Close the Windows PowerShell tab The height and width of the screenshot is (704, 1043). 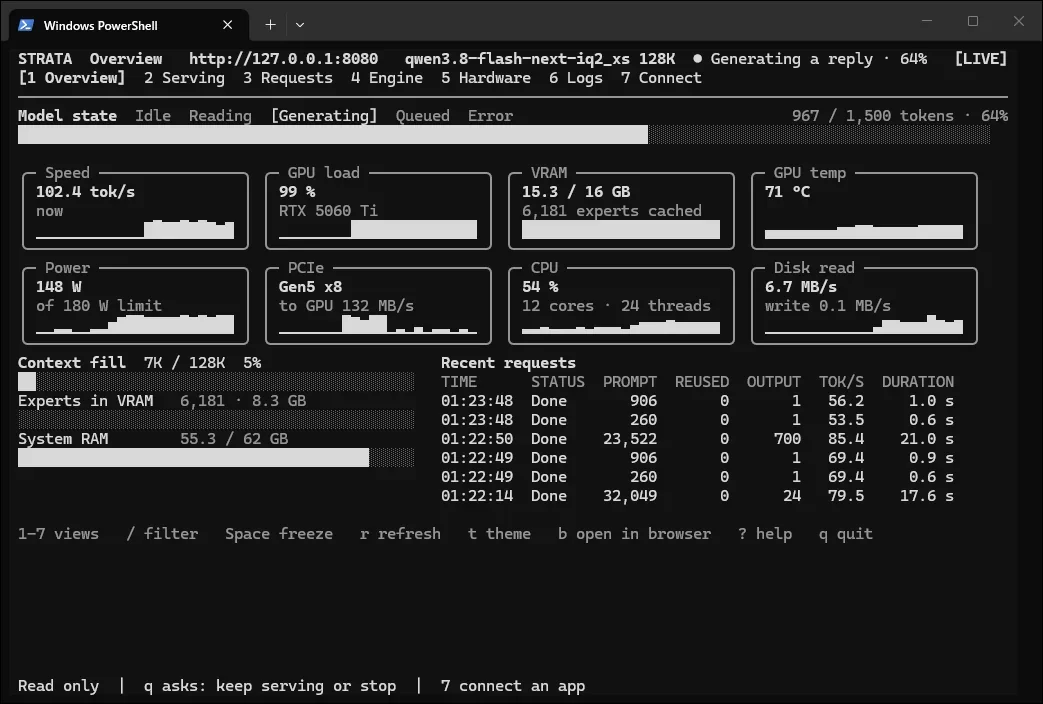click(227, 25)
